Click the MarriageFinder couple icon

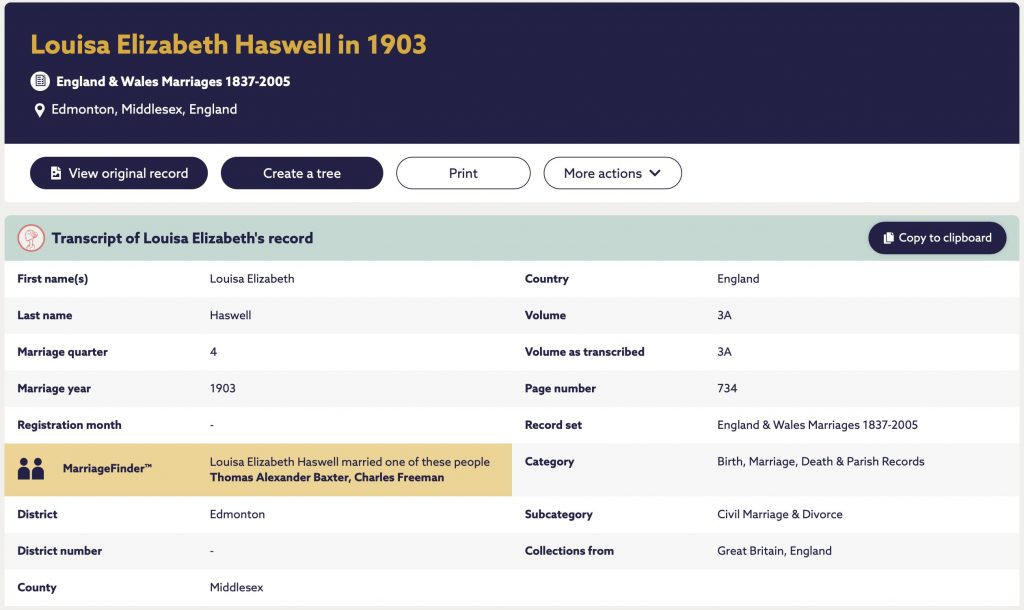pyautogui.click(x=31, y=469)
